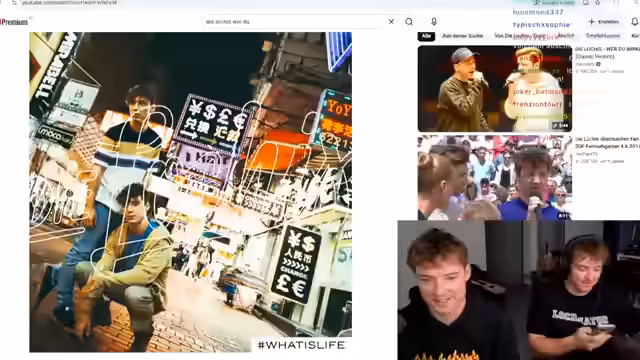Focus the YouTube search input field
Screen dimensions: 640x360
coord(294,22)
